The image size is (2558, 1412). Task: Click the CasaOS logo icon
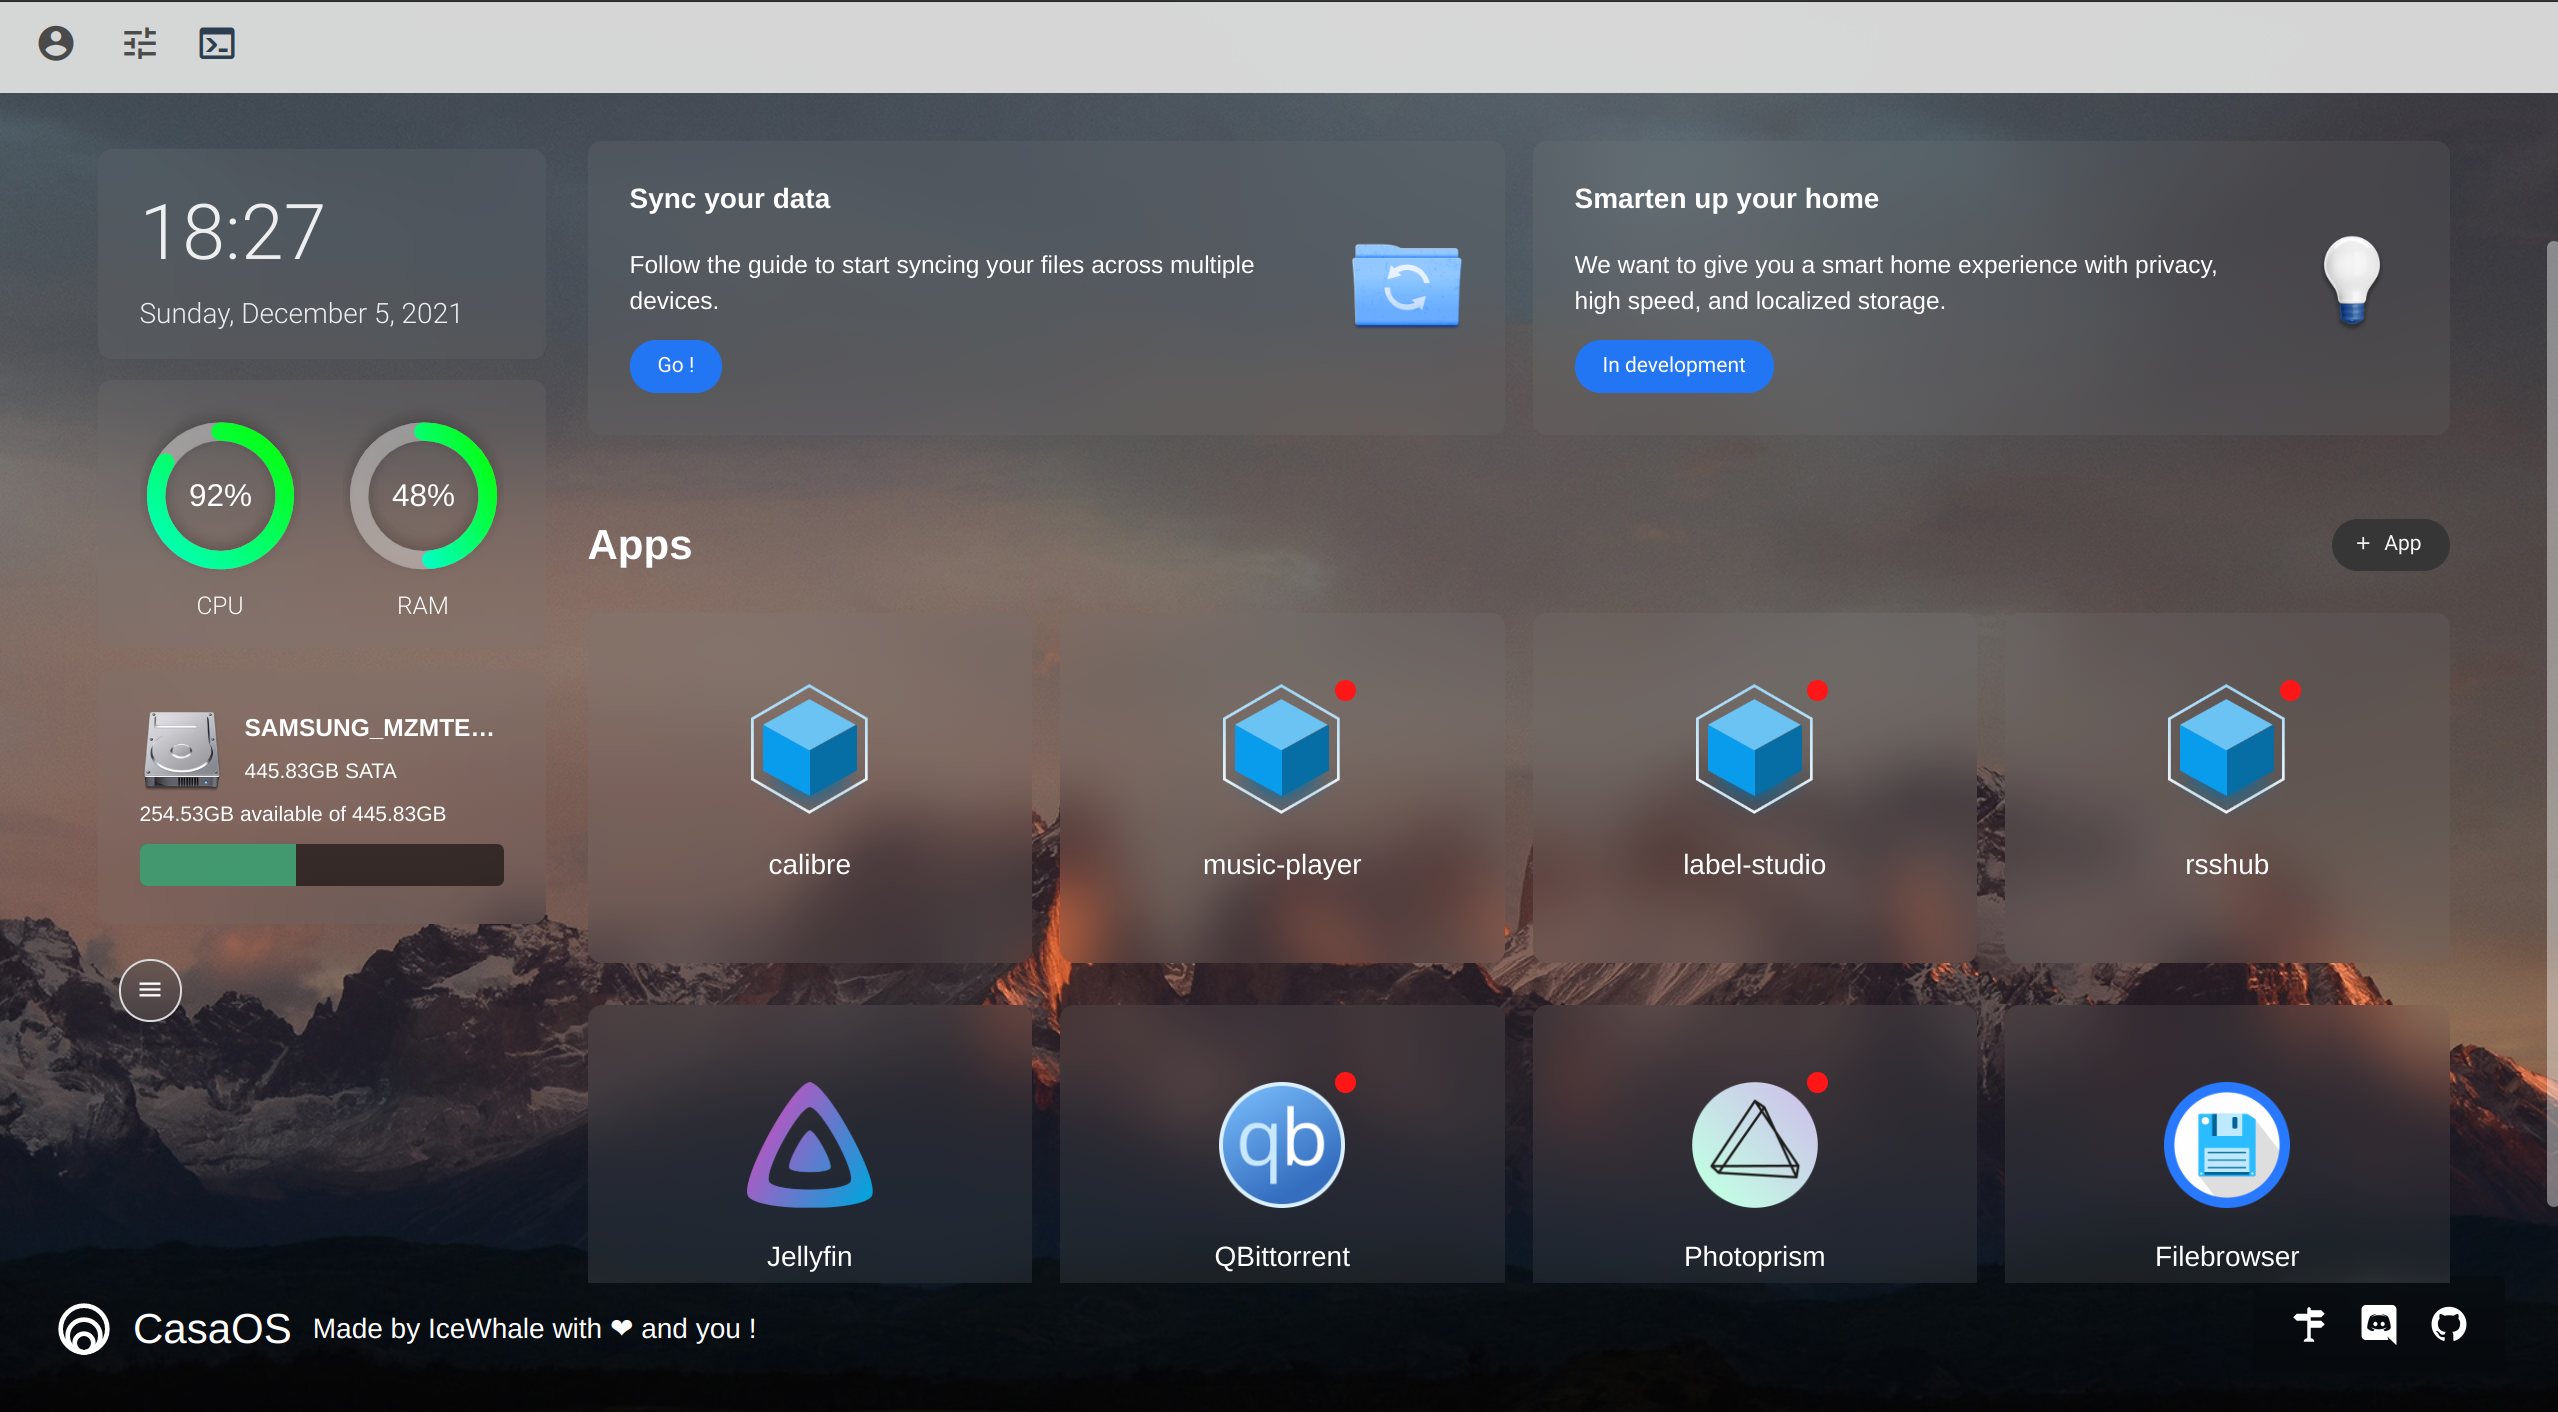[84, 1328]
